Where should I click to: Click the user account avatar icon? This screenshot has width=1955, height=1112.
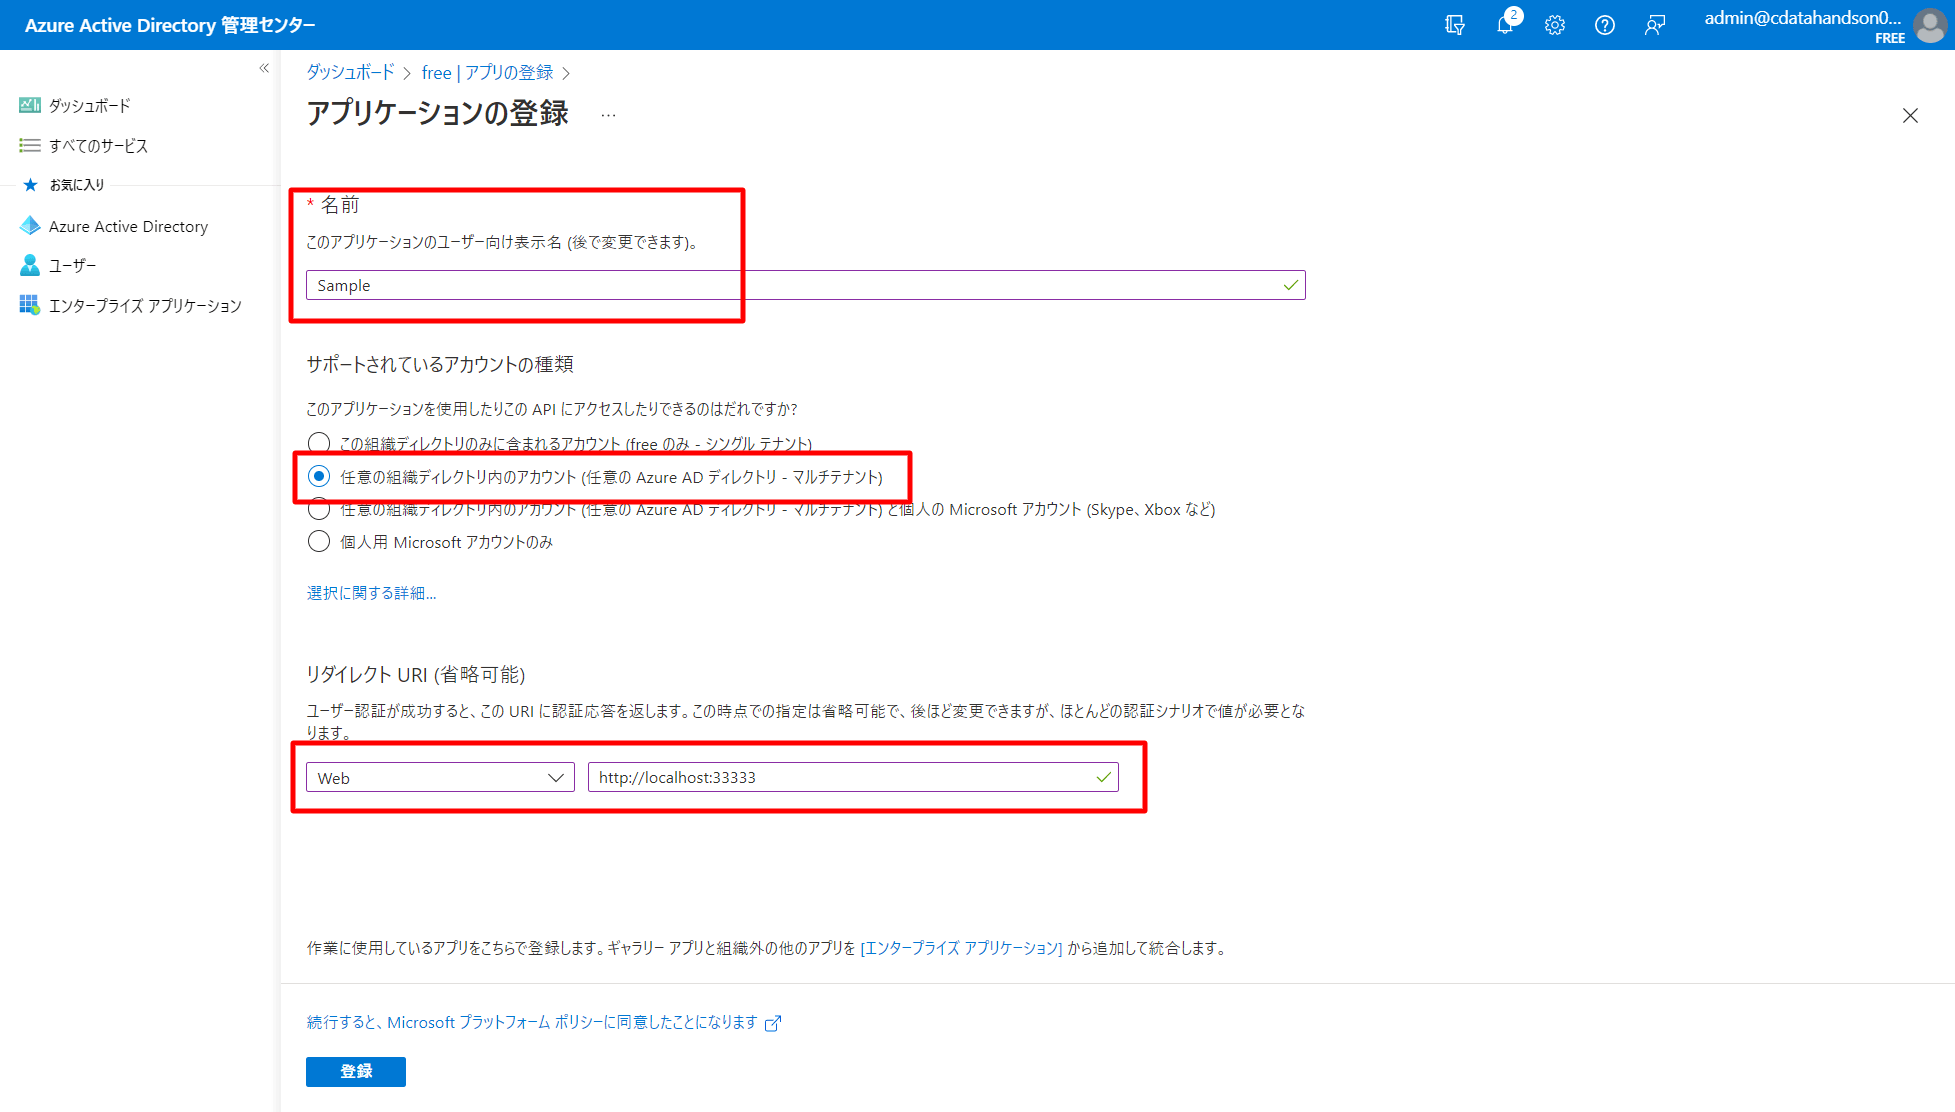[1929, 26]
